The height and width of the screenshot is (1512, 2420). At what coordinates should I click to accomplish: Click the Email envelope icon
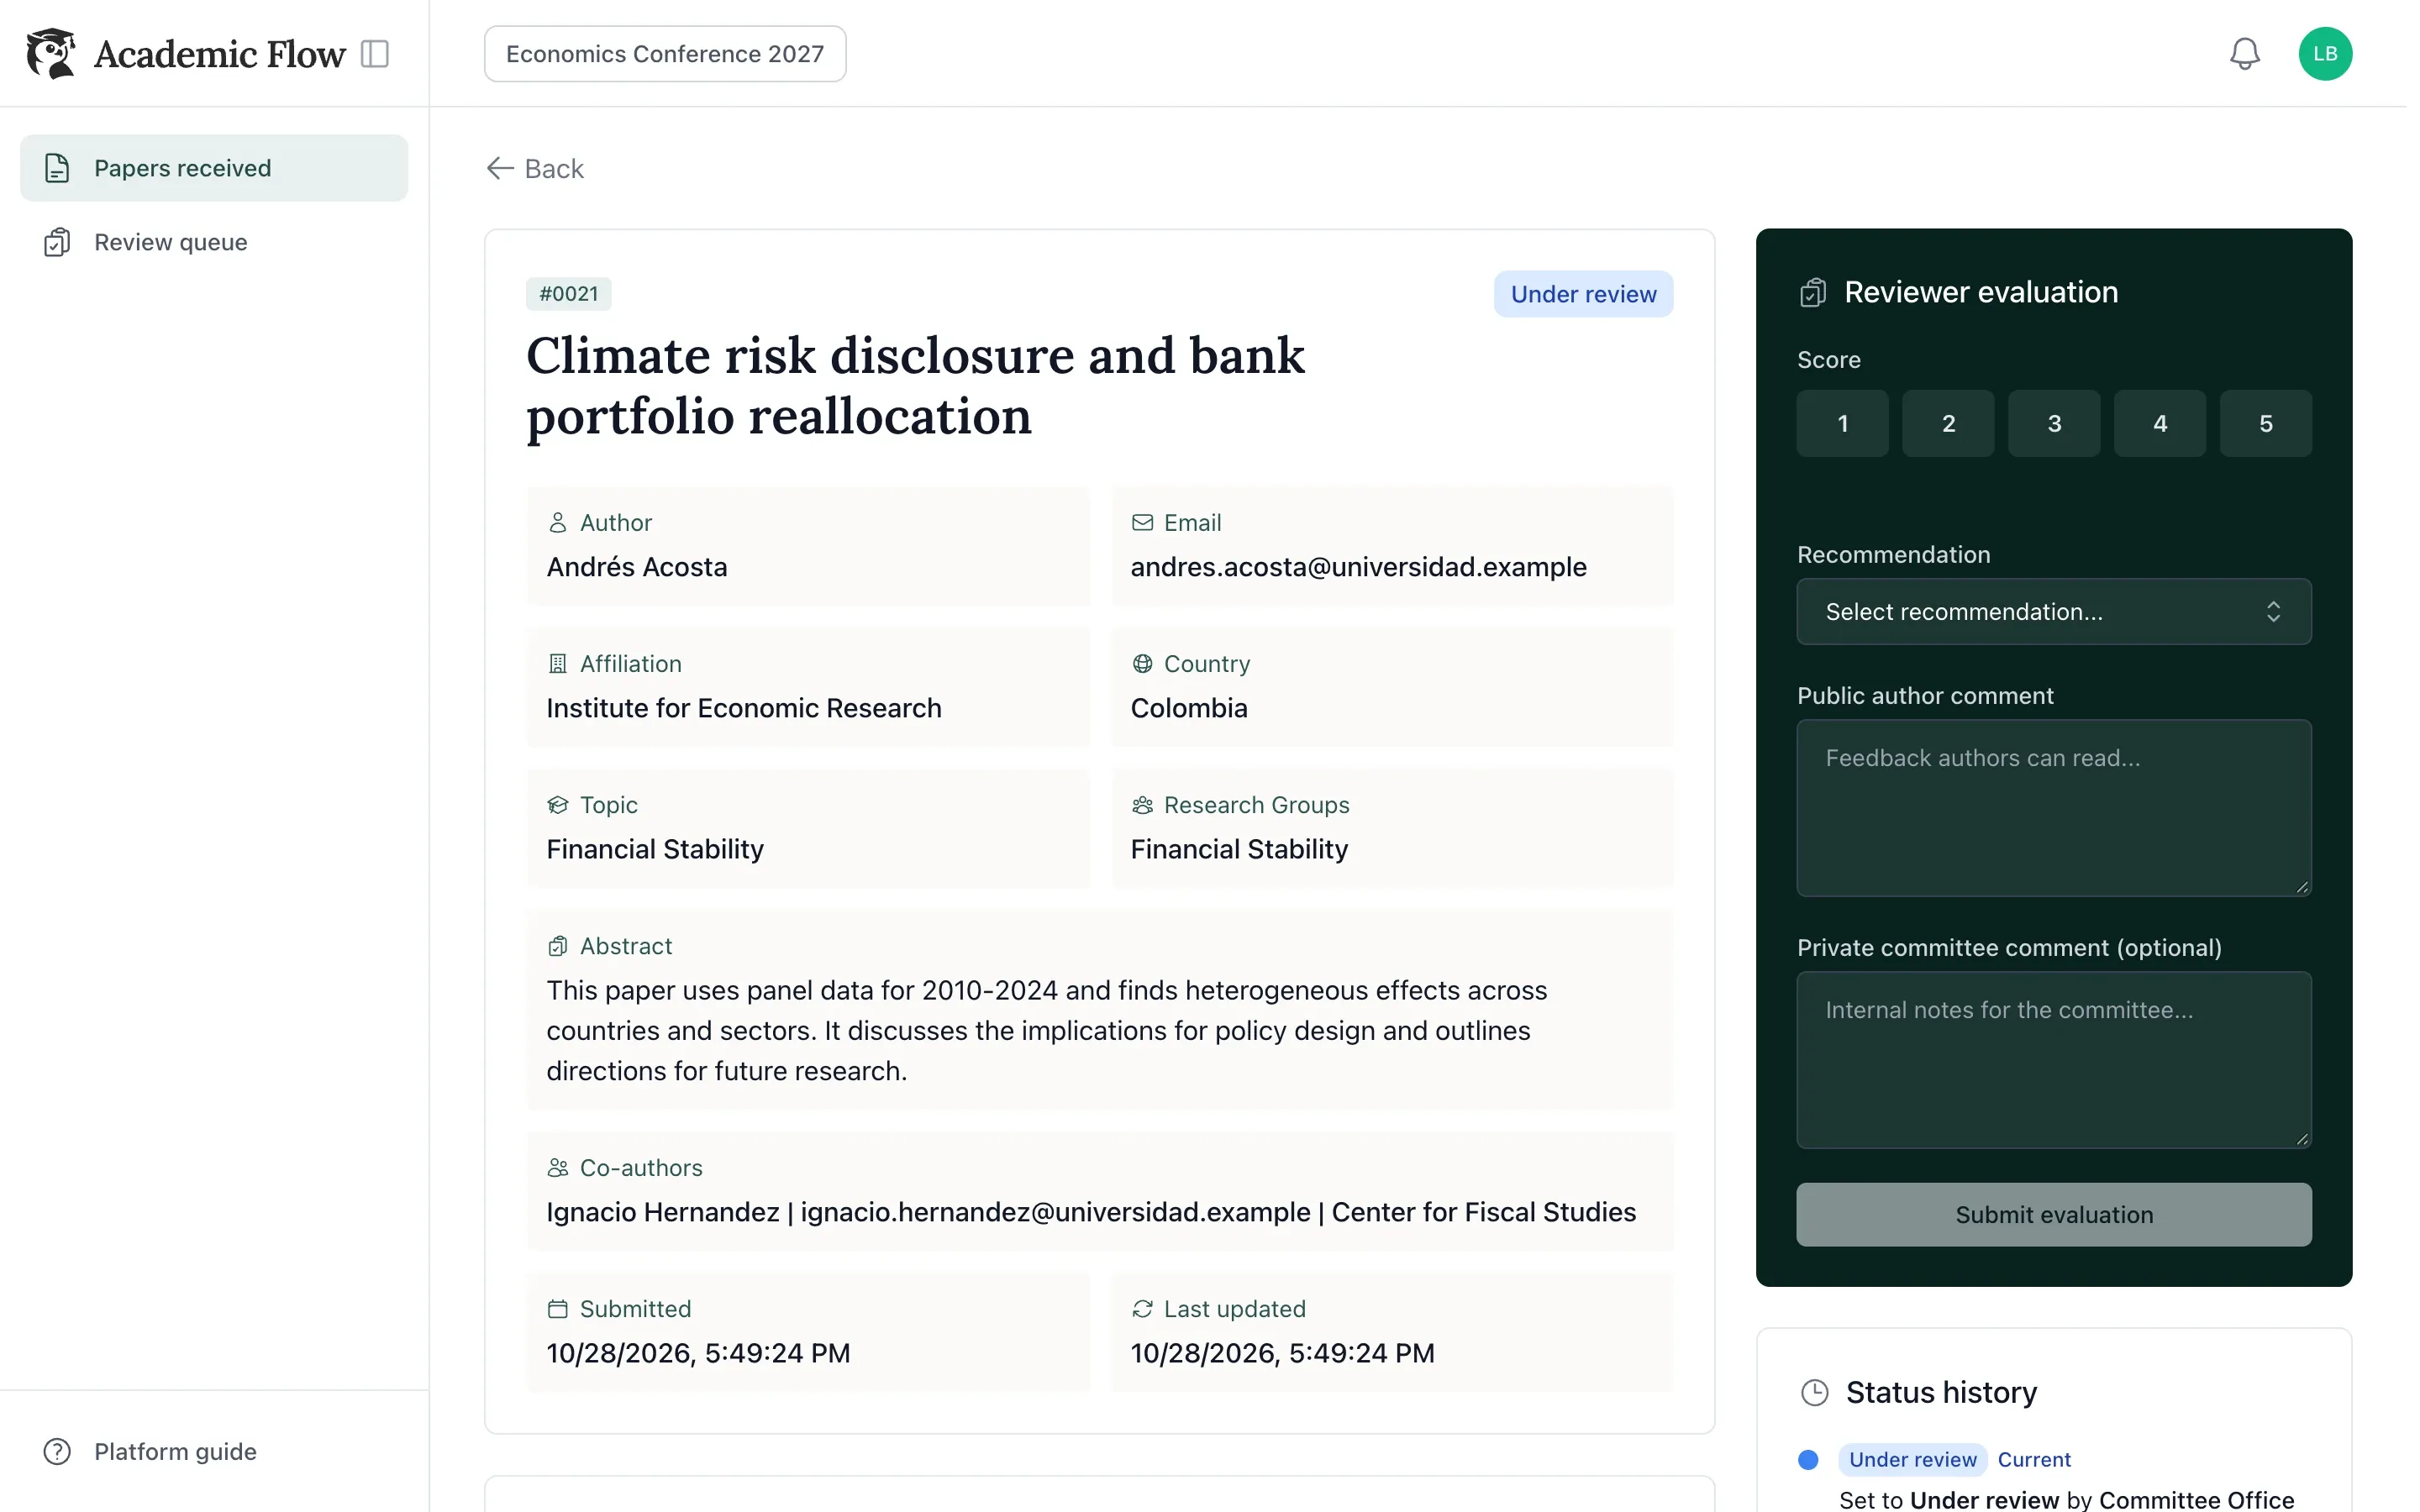(1142, 522)
